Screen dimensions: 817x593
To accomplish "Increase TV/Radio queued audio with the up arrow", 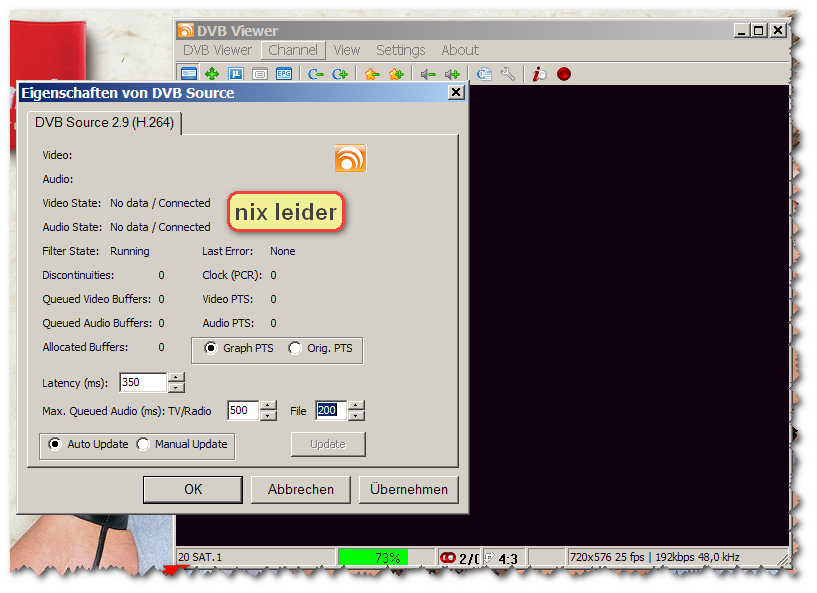I will [268, 405].
